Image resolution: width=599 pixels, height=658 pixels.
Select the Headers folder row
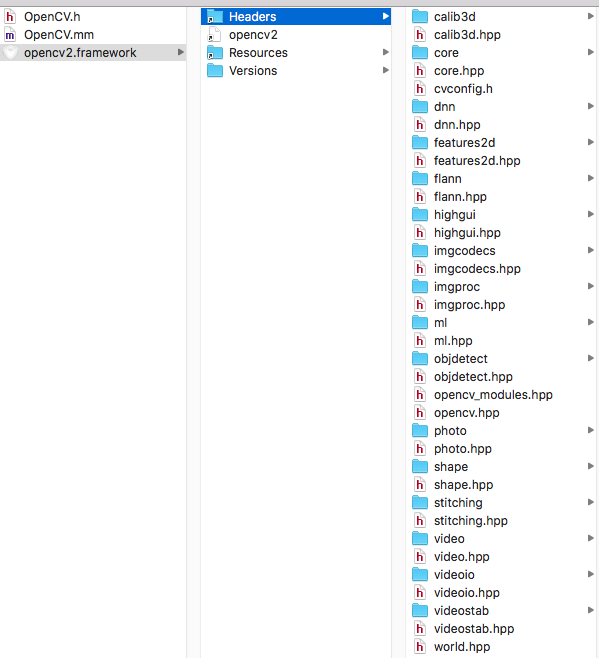click(296, 17)
